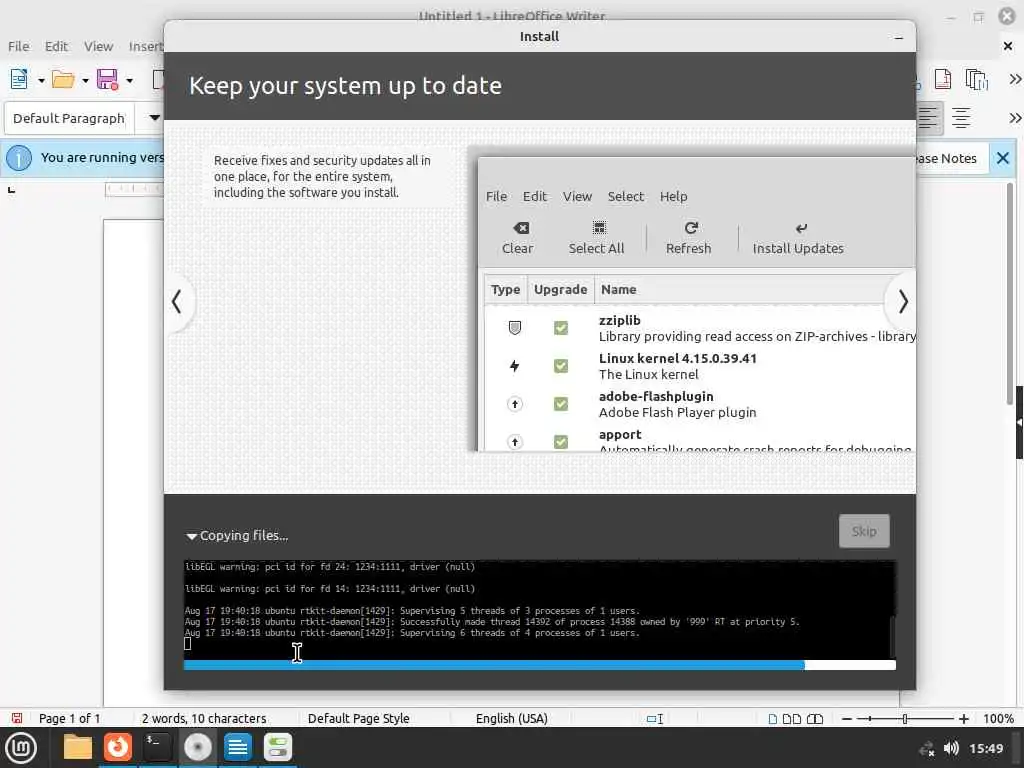
Task: Open the View menu in Writer
Action: coord(98,46)
